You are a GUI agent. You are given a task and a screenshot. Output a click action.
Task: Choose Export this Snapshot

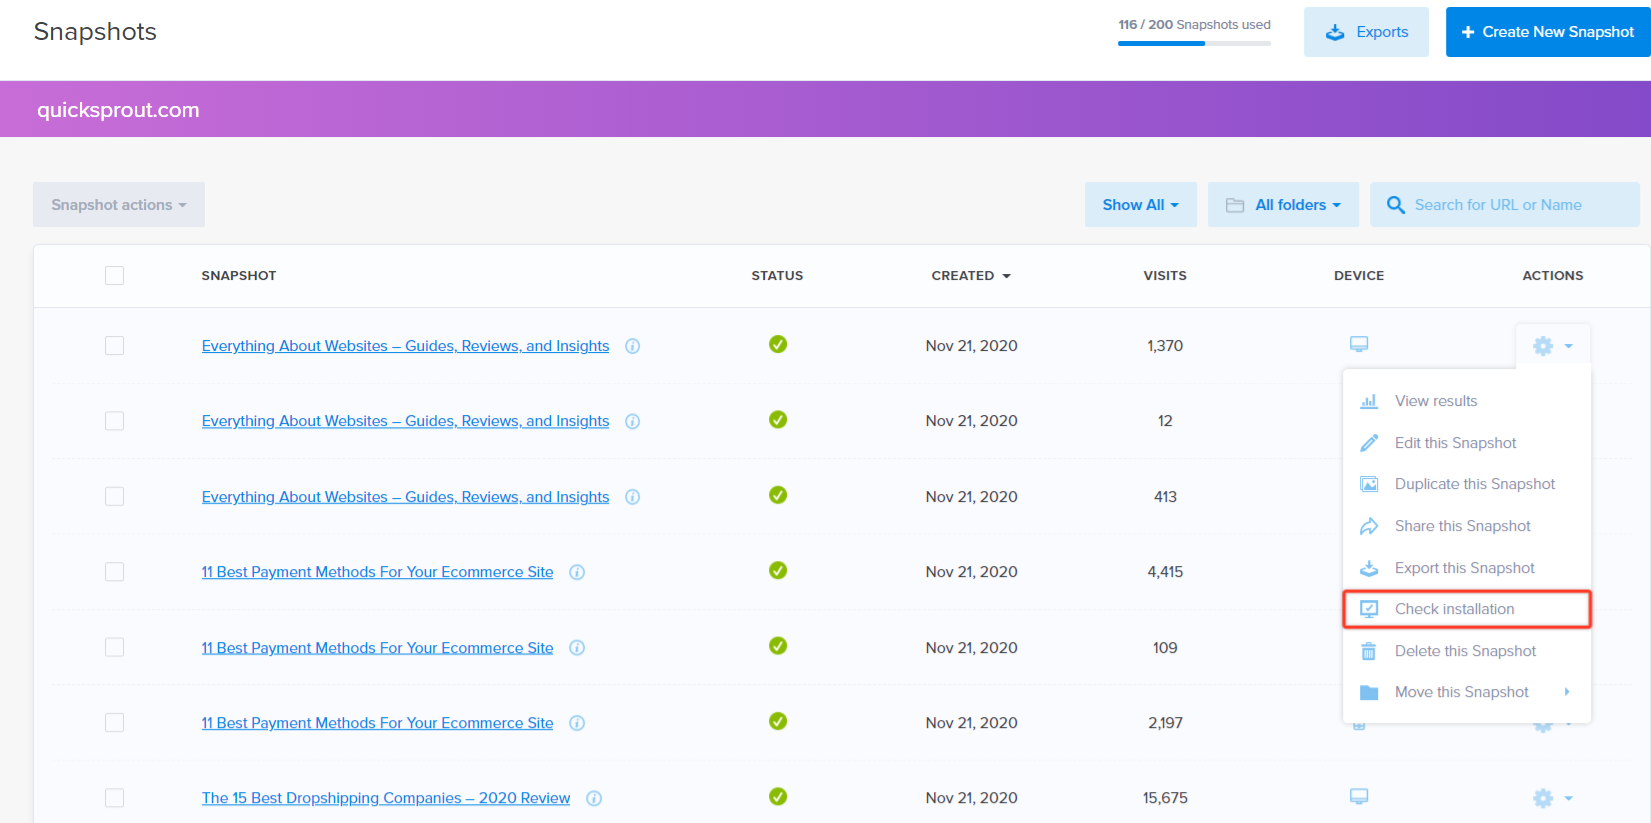1466,568
